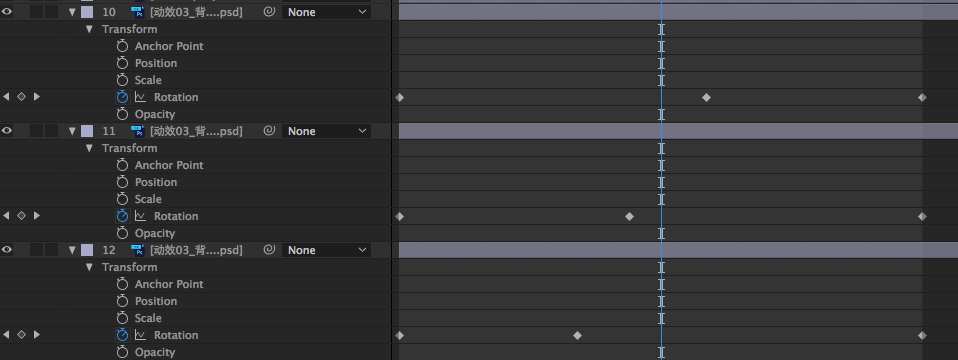Viewport: 958px width, 360px height.
Task: Go to previous Rotation keyframe on layer 12
Action: pyautogui.click(x=6, y=335)
